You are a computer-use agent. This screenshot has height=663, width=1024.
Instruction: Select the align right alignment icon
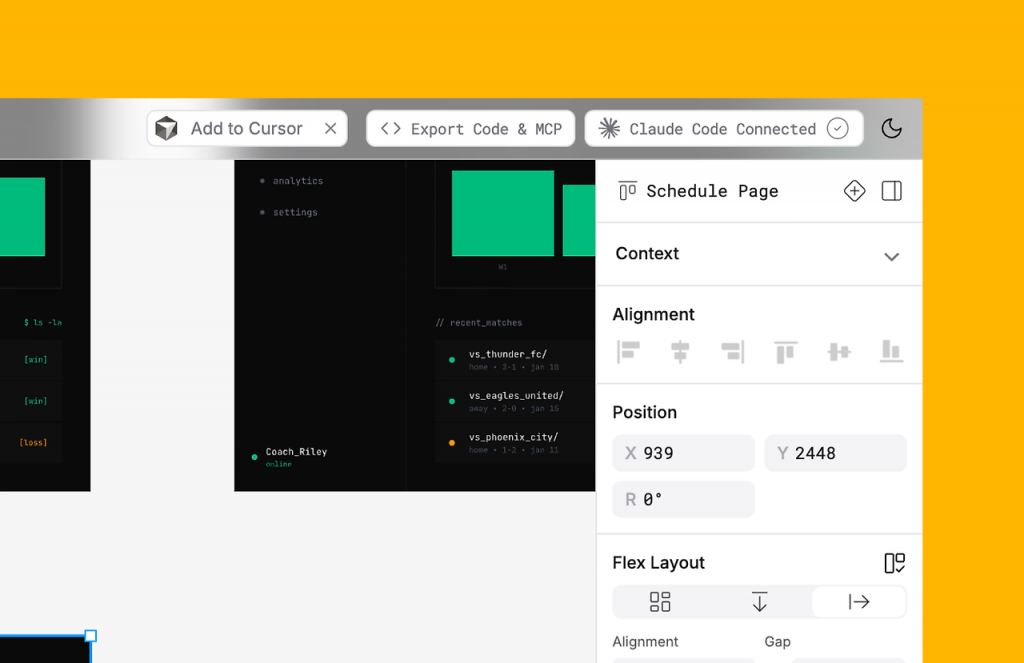pyautogui.click(x=733, y=351)
